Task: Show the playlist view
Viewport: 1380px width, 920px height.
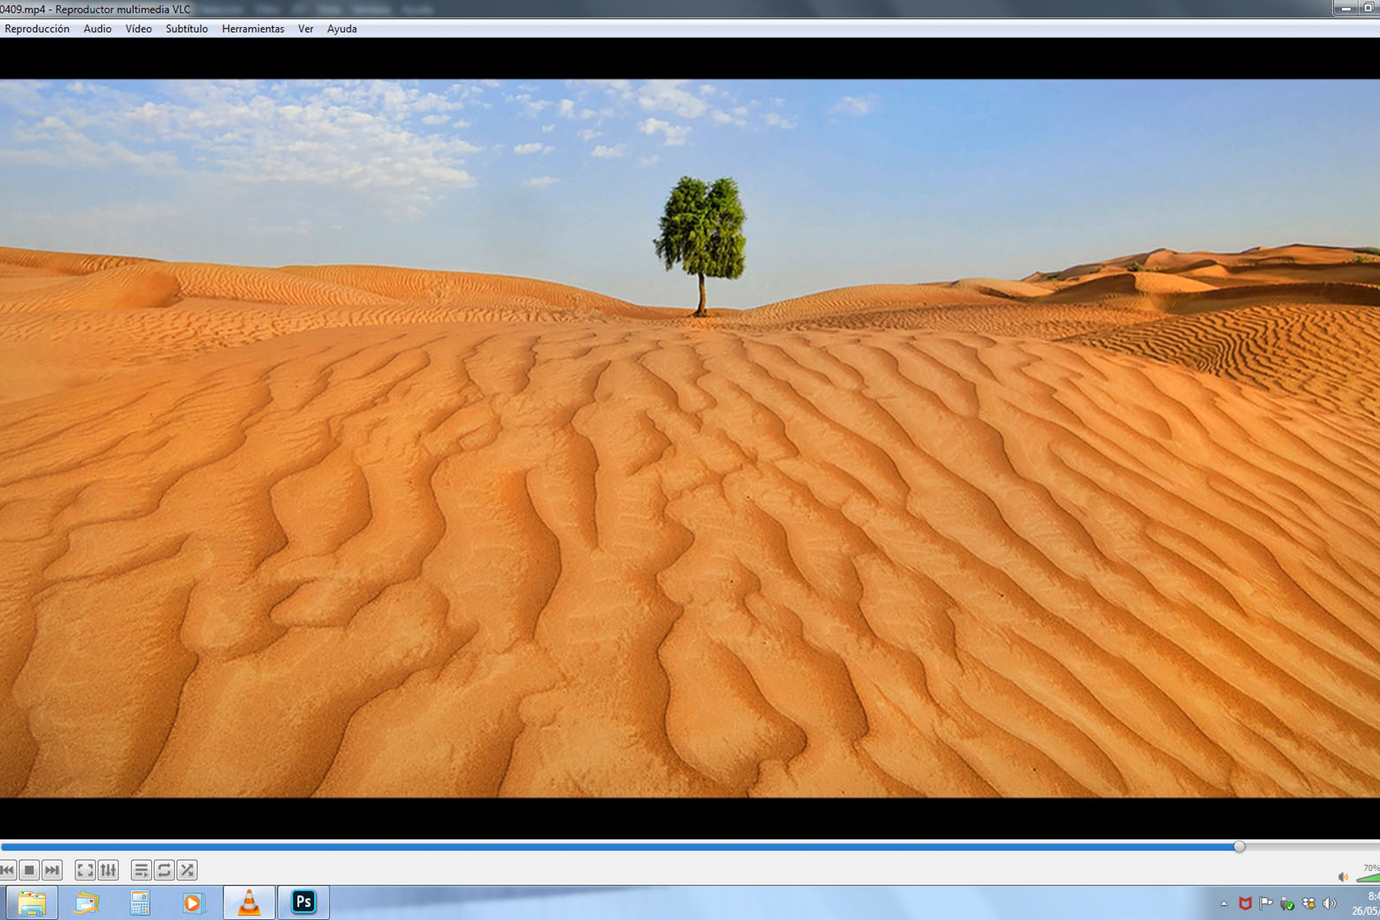Action: tap(141, 870)
